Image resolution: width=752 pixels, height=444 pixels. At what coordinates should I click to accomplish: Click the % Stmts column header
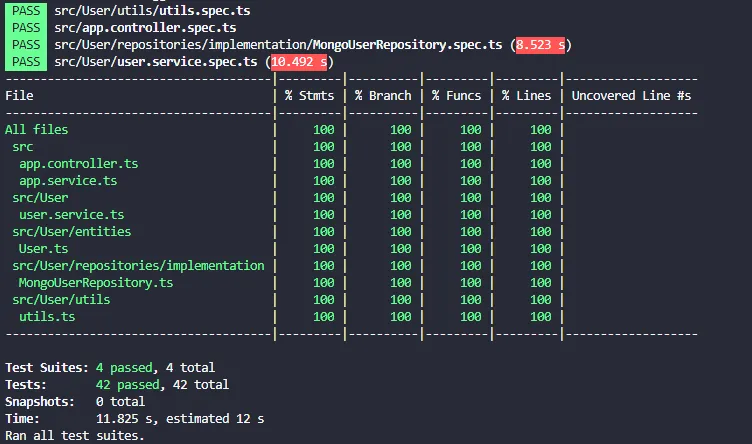coord(309,95)
